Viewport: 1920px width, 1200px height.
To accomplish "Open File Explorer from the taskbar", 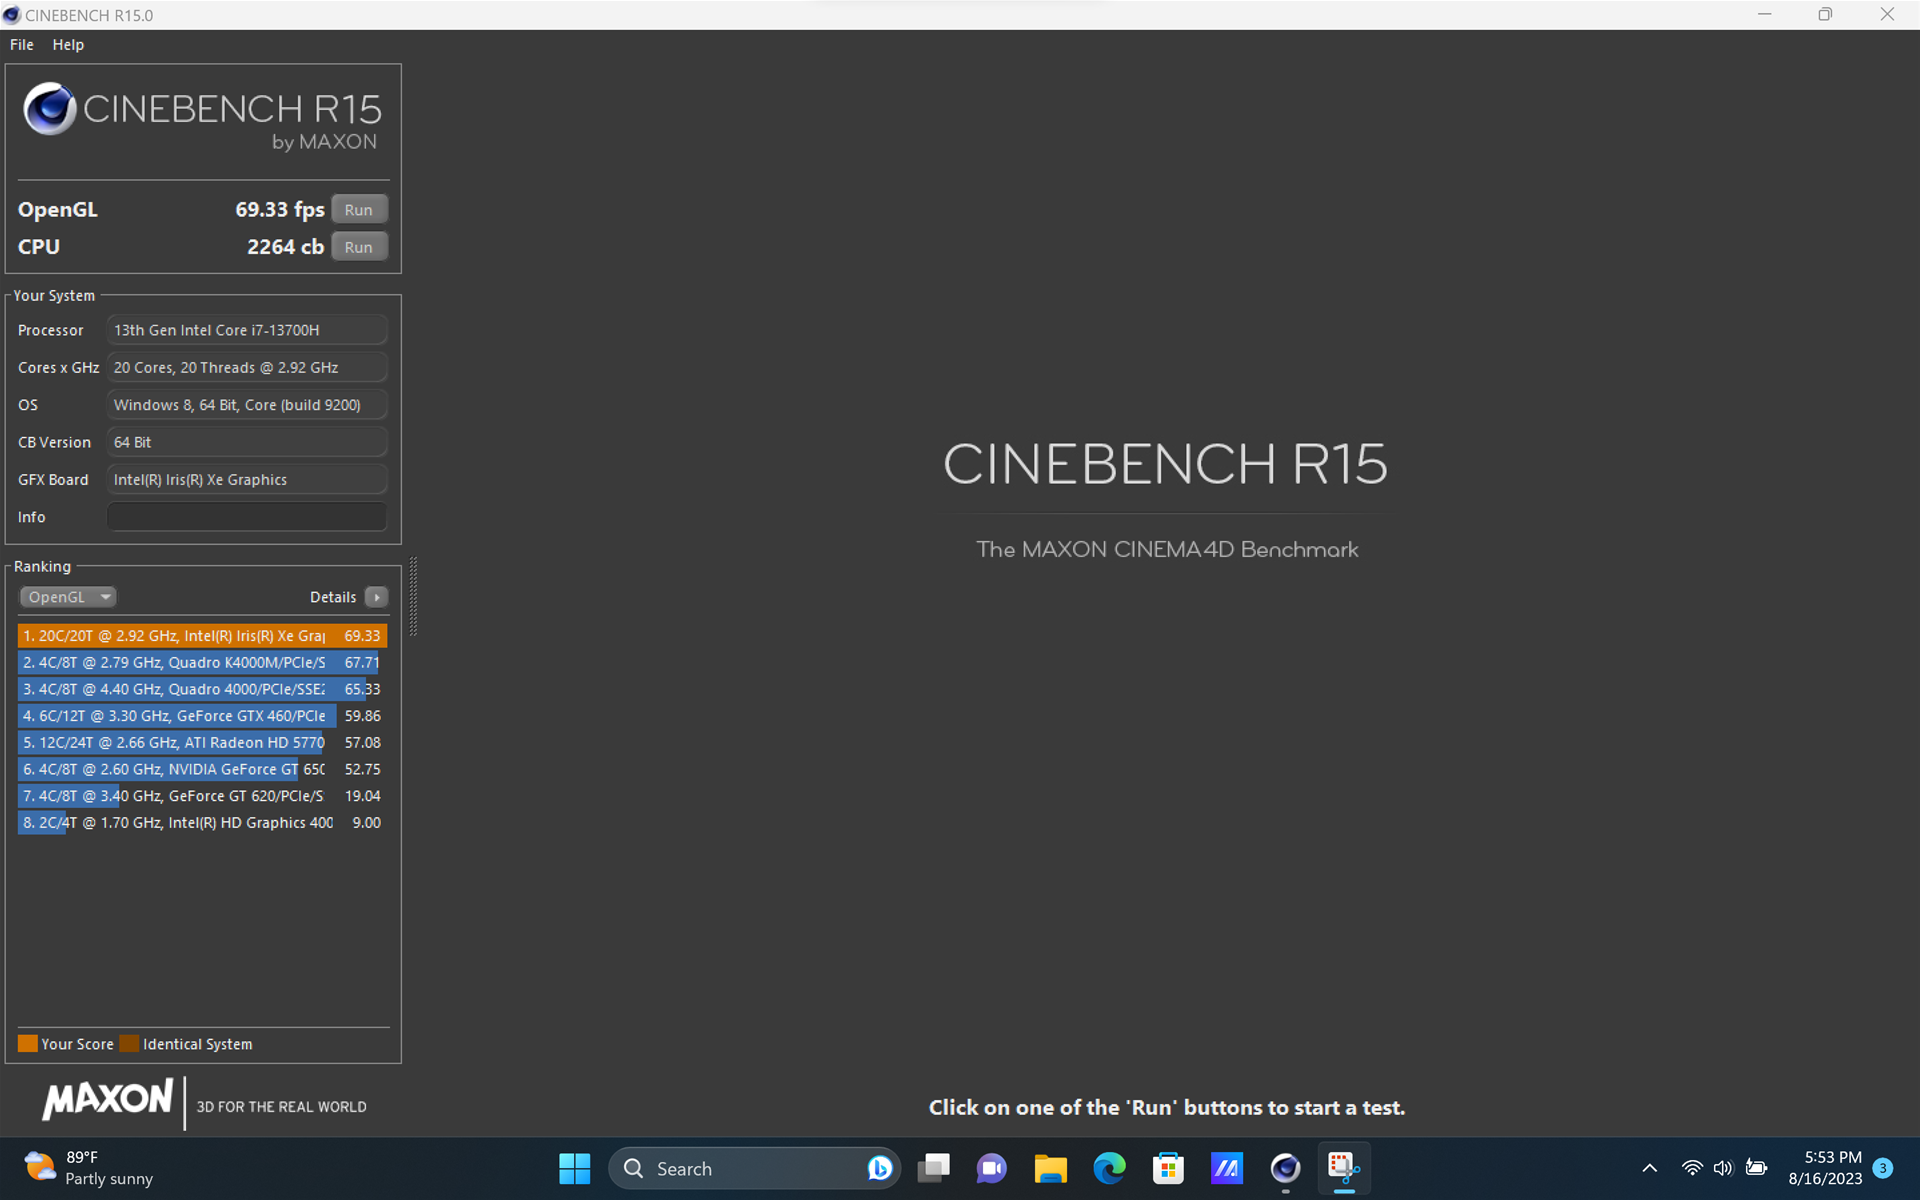I will [x=1050, y=1168].
